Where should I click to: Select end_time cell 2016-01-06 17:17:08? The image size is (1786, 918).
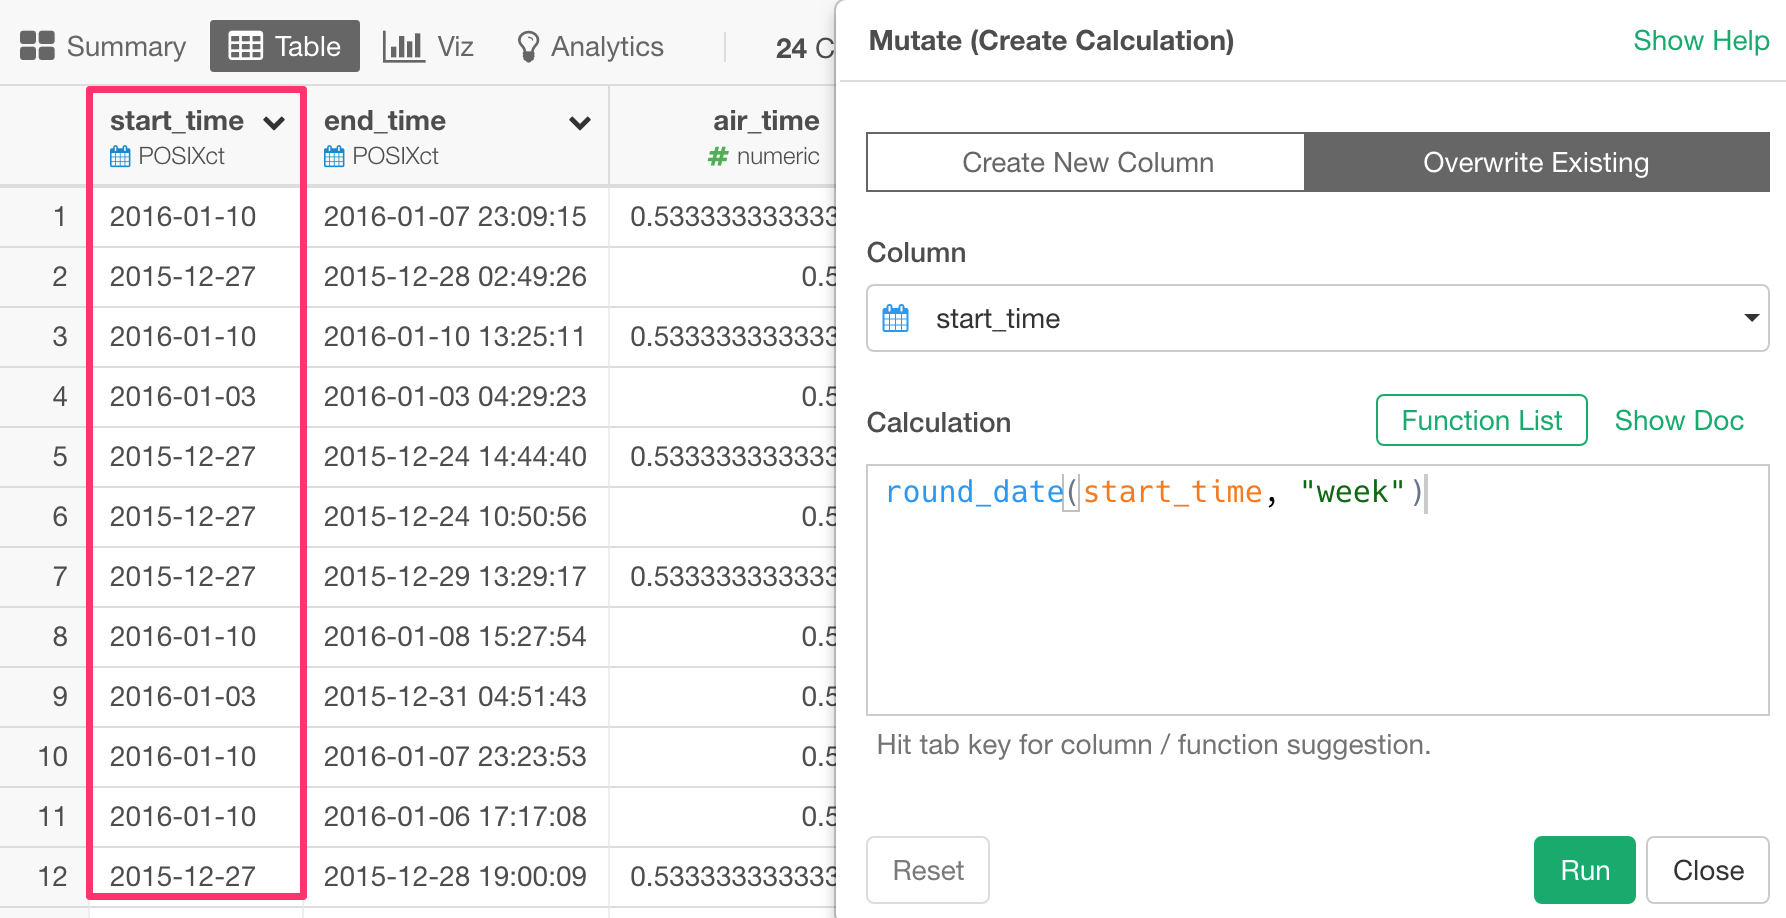point(455,816)
